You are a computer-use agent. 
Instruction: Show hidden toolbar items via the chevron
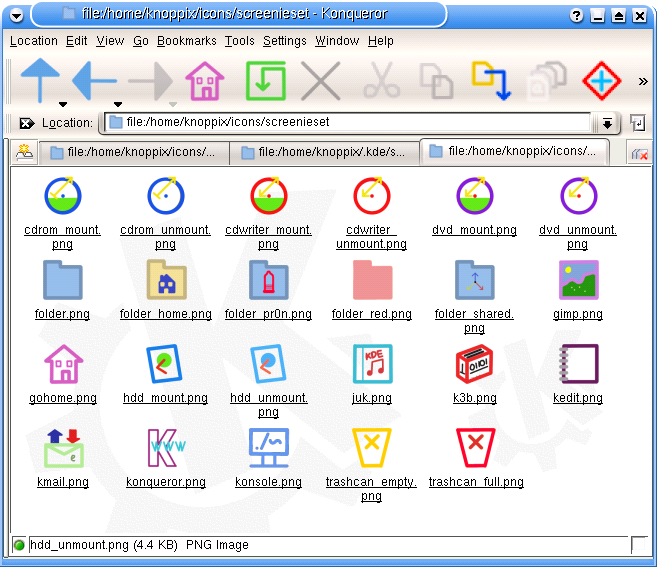point(643,81)
